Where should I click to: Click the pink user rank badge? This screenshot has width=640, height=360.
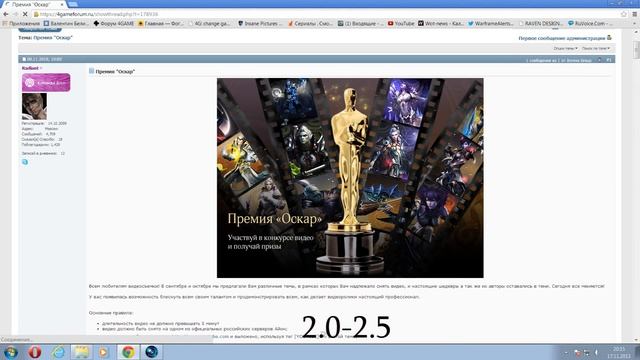(x=46, y=82)
